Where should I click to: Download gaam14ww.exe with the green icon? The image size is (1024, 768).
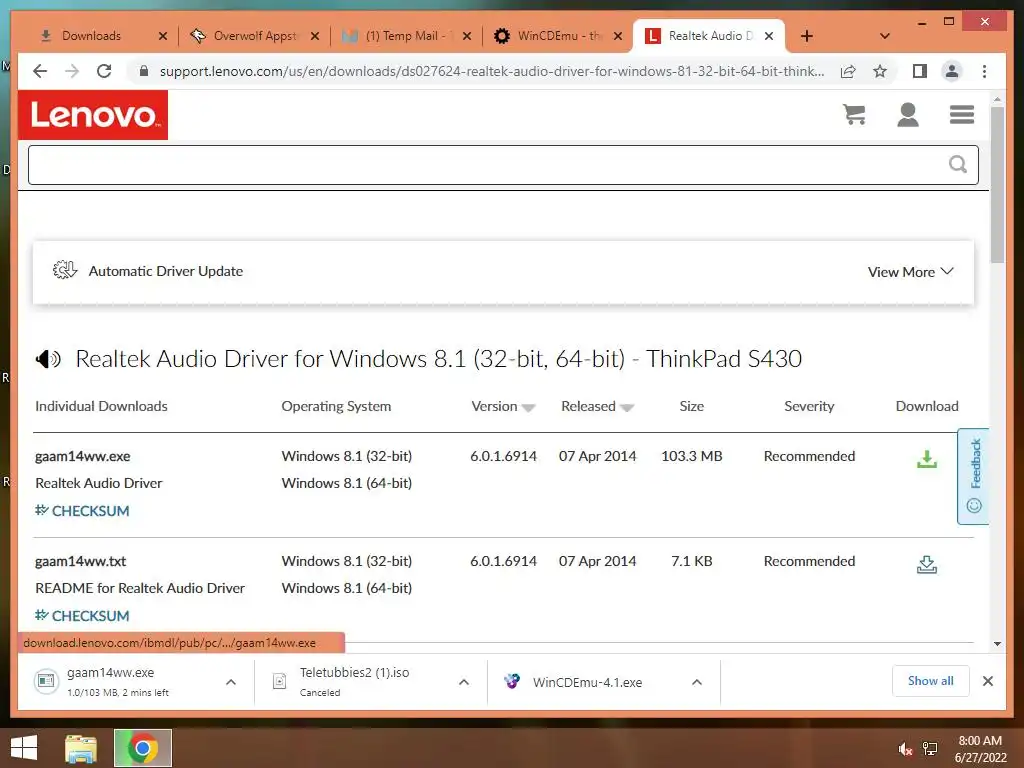pyautogui.click(x=926, y=459)
